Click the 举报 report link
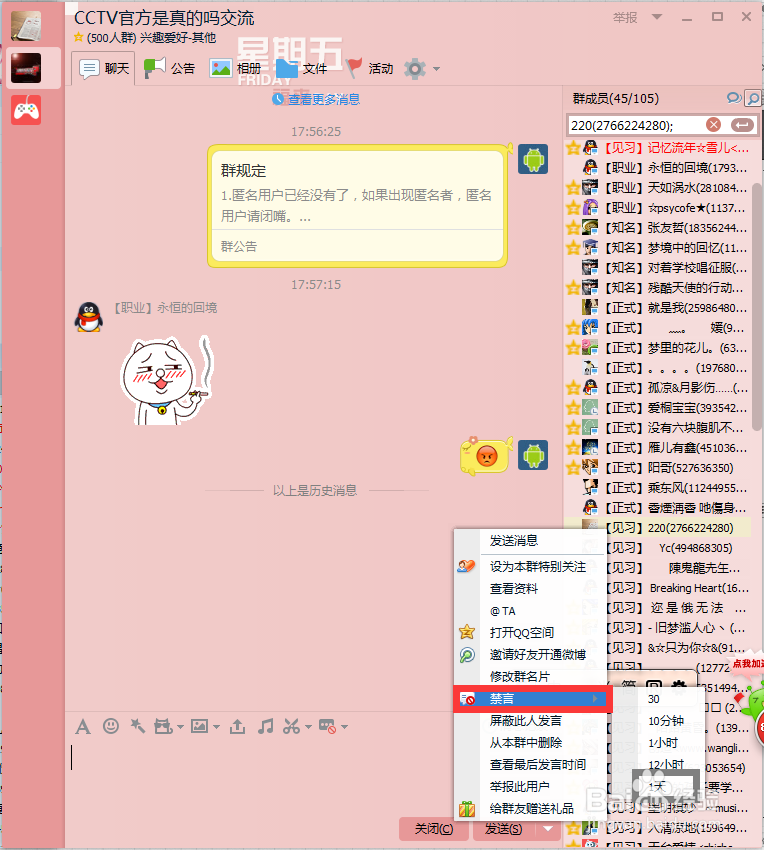This screenshot has height=850, width=764. (625, 18)
